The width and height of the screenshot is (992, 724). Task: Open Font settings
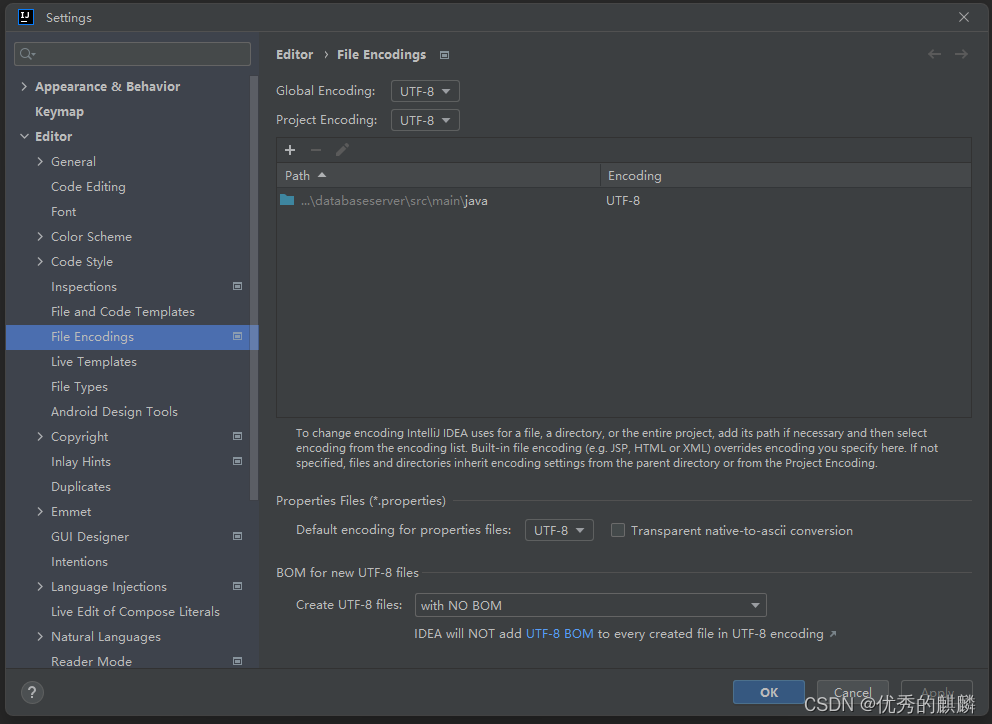pyautogui.click(x=63, y=212)
